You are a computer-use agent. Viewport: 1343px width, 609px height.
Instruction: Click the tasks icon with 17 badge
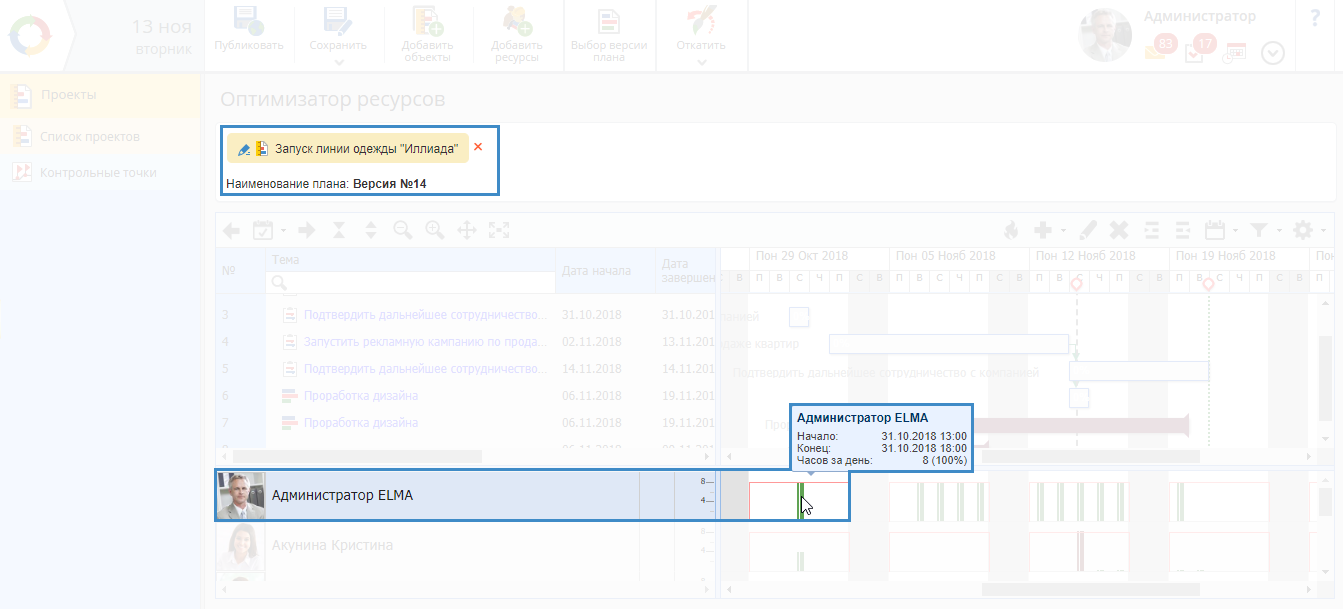point(1195,52)
